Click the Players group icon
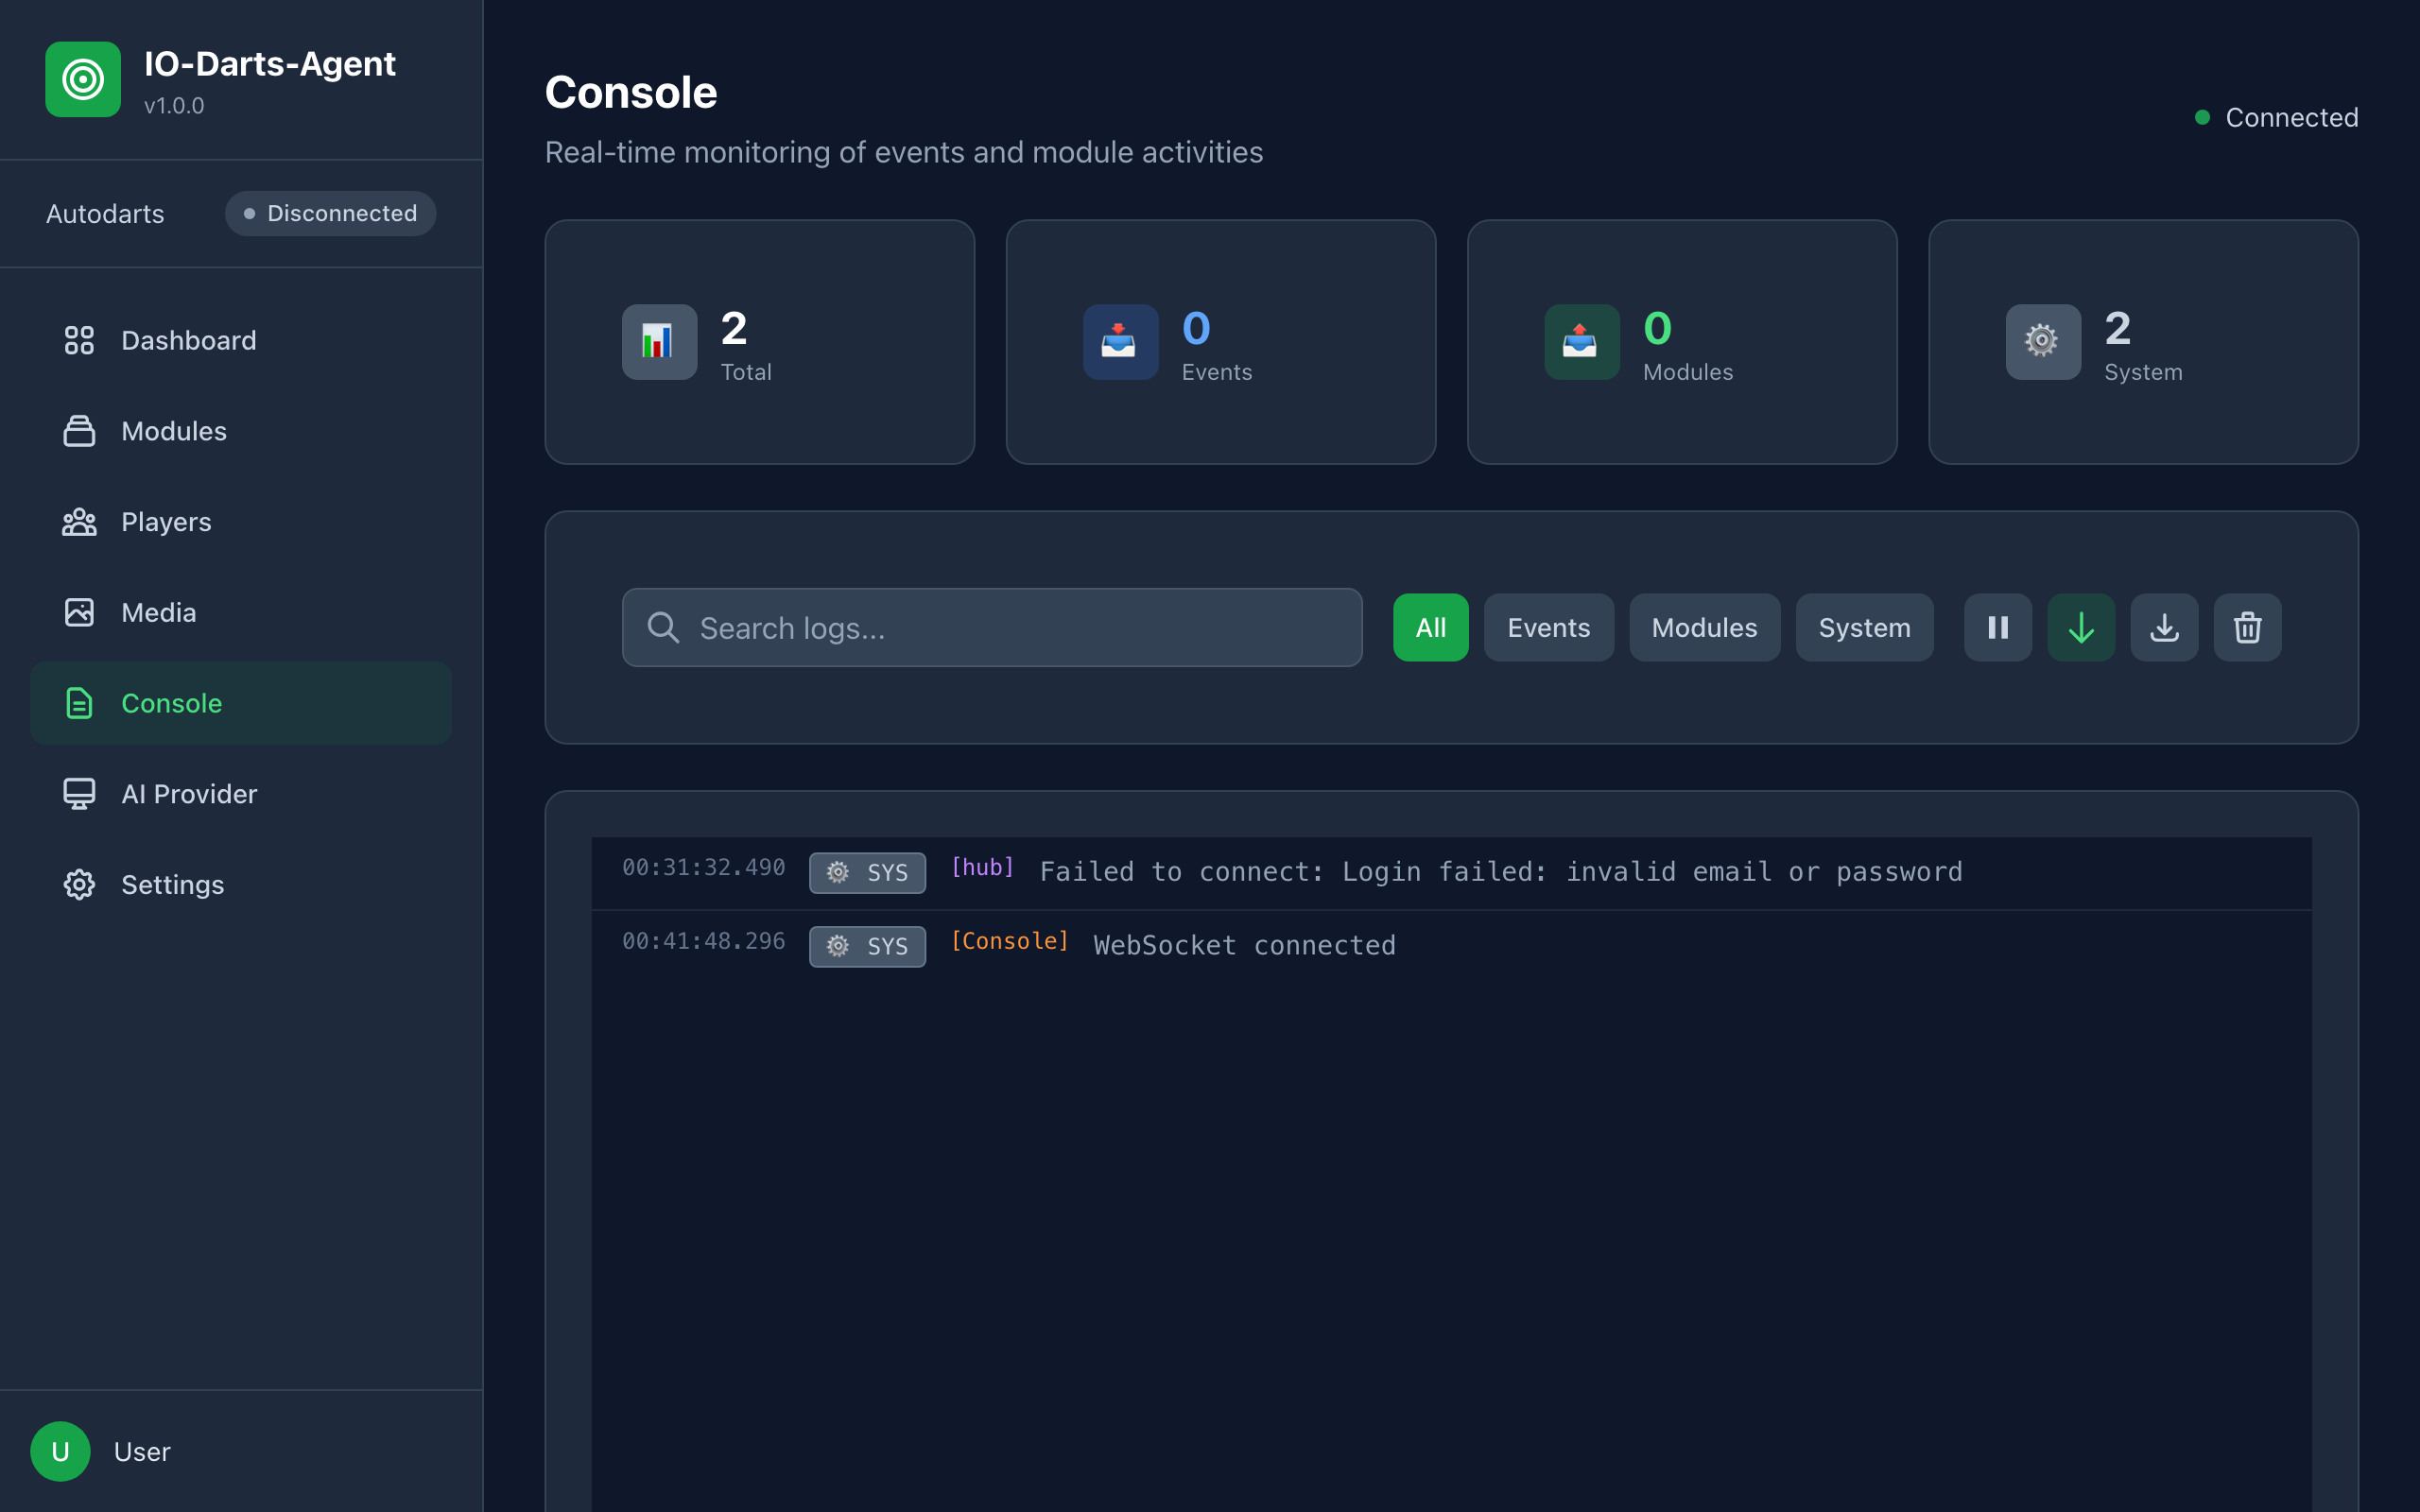 coord(79,522)
